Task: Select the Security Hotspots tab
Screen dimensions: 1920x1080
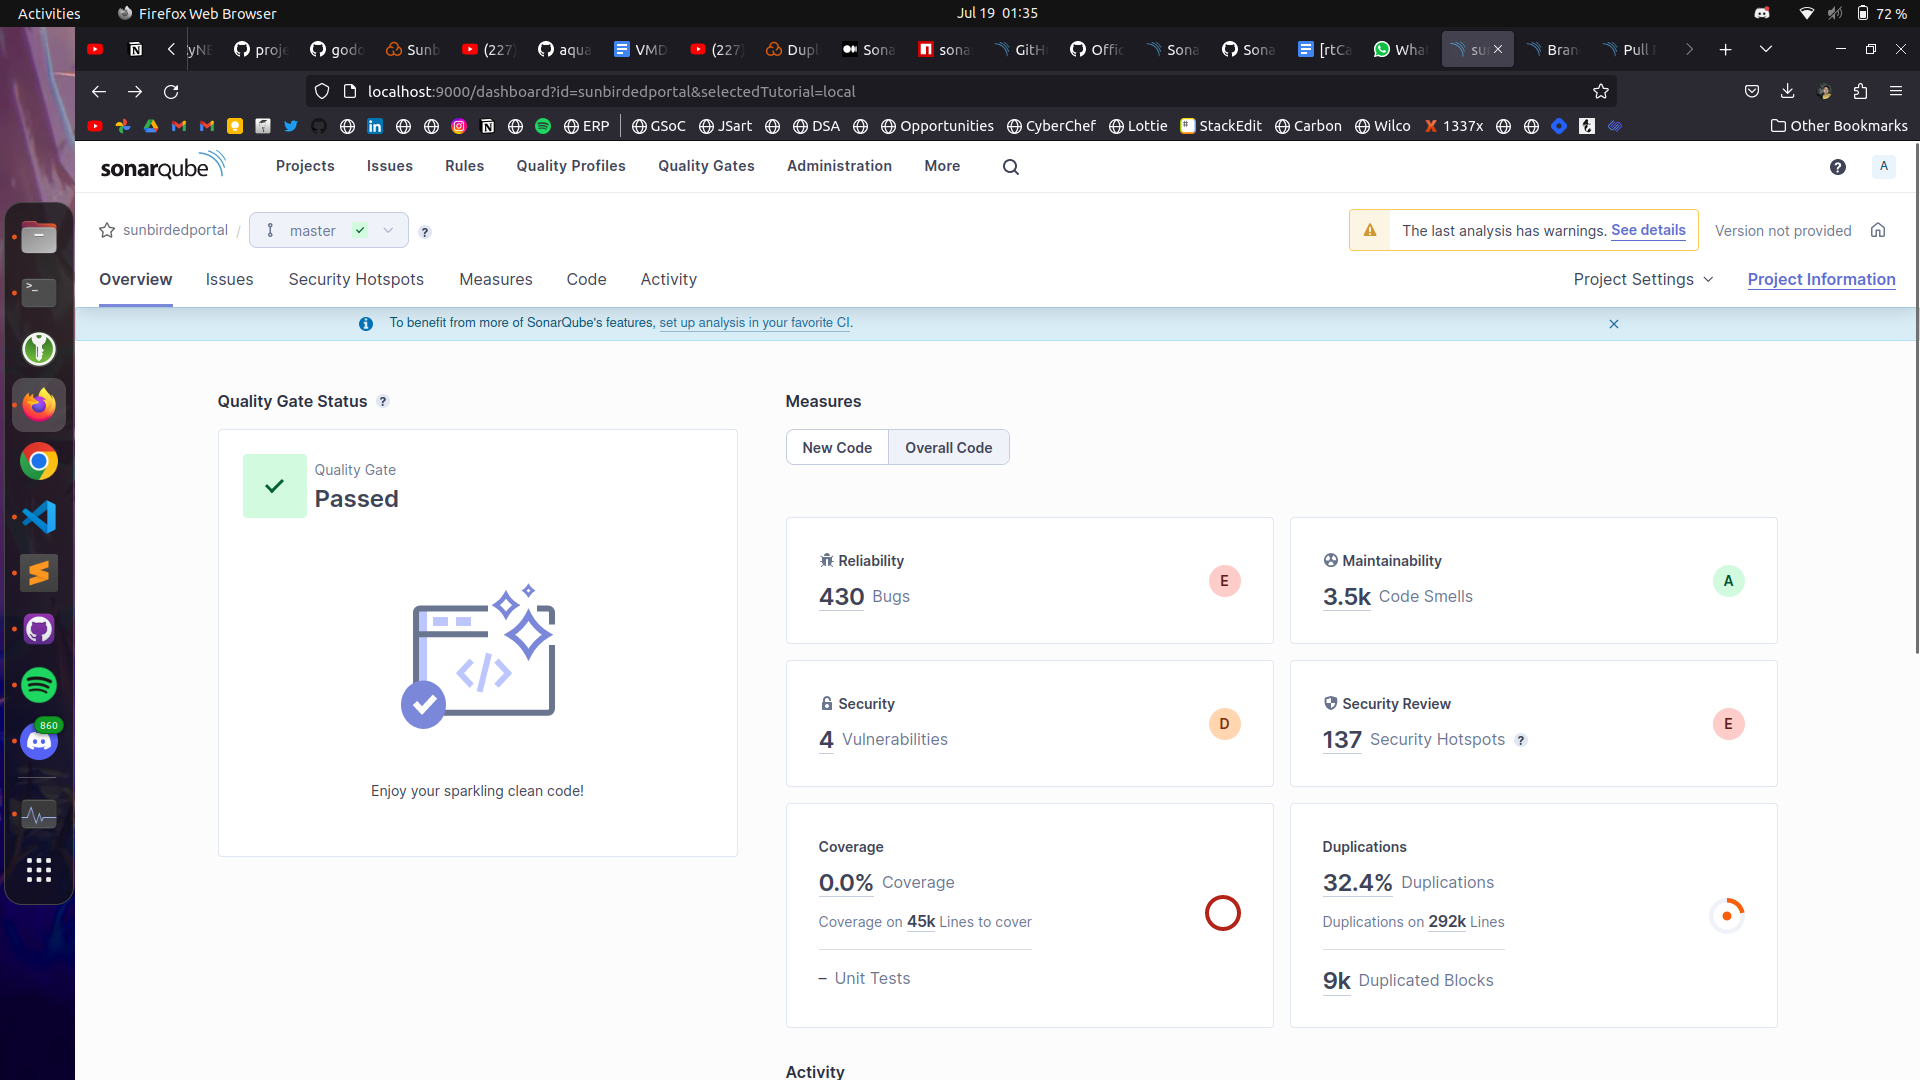Action: pos(356,278)
